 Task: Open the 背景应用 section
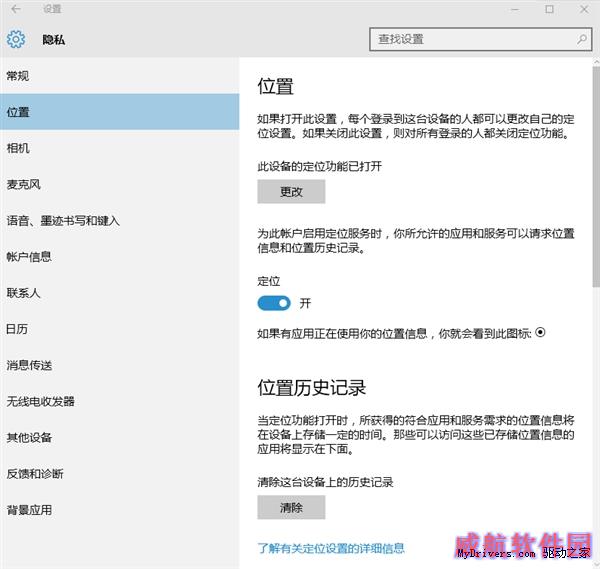119,510
